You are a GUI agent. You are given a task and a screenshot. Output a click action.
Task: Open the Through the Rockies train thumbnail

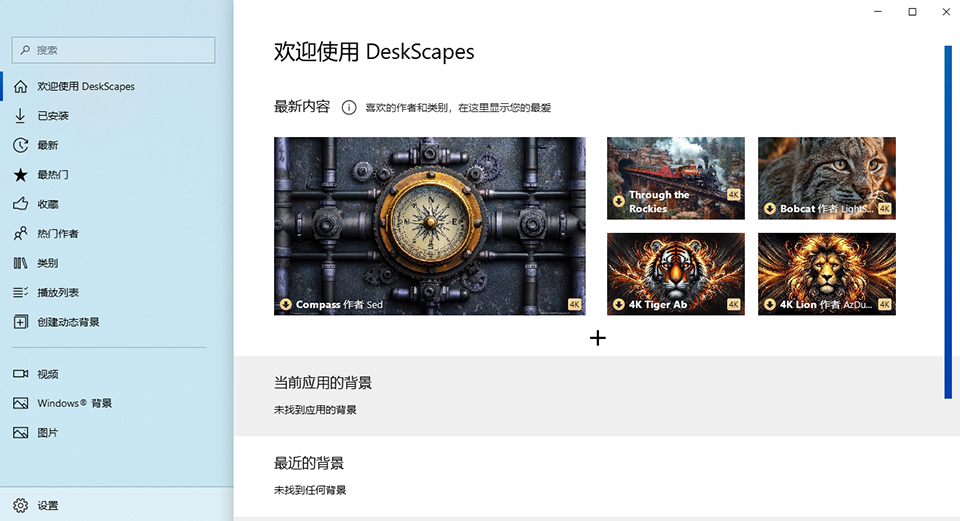[x=676, y=178]
